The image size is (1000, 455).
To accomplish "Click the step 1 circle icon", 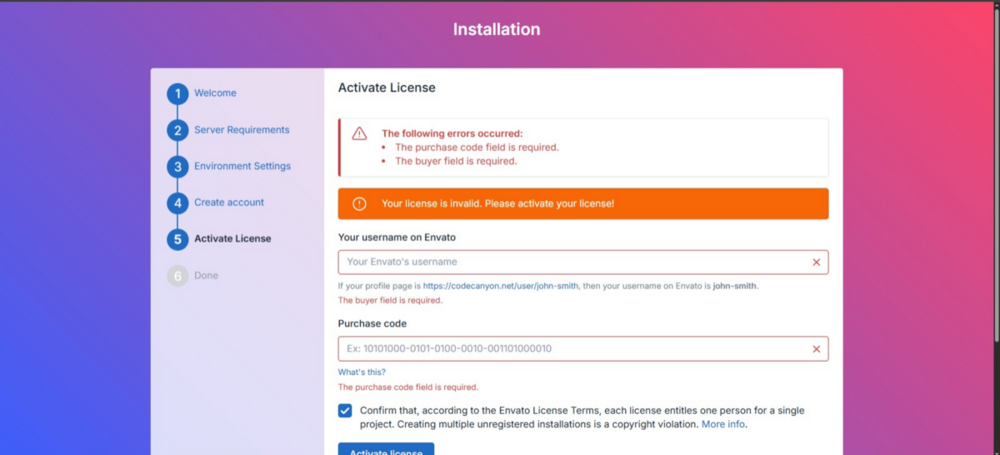I will click(x=178, y=94).
